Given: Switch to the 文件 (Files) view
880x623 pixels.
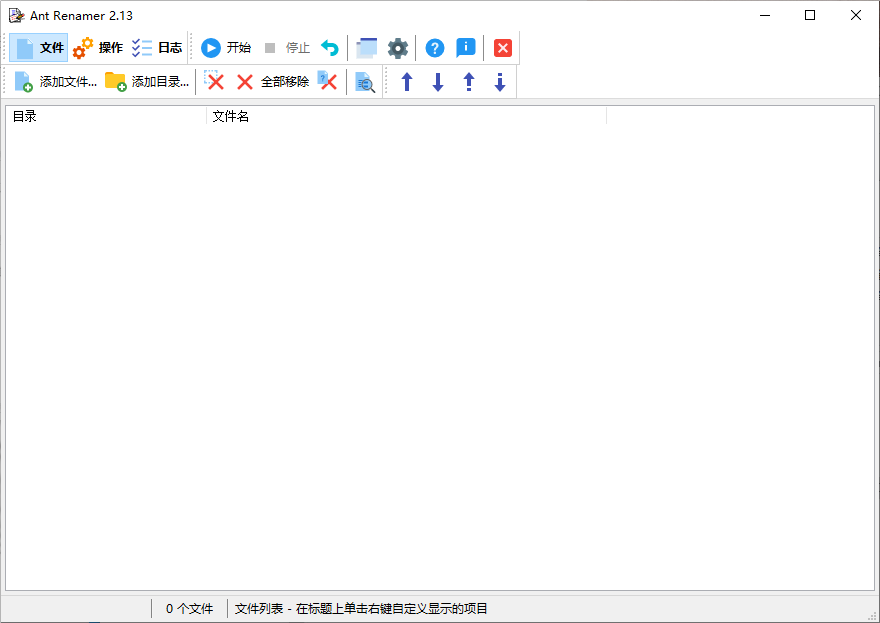Looking at the screenshot, I should 40,48.
